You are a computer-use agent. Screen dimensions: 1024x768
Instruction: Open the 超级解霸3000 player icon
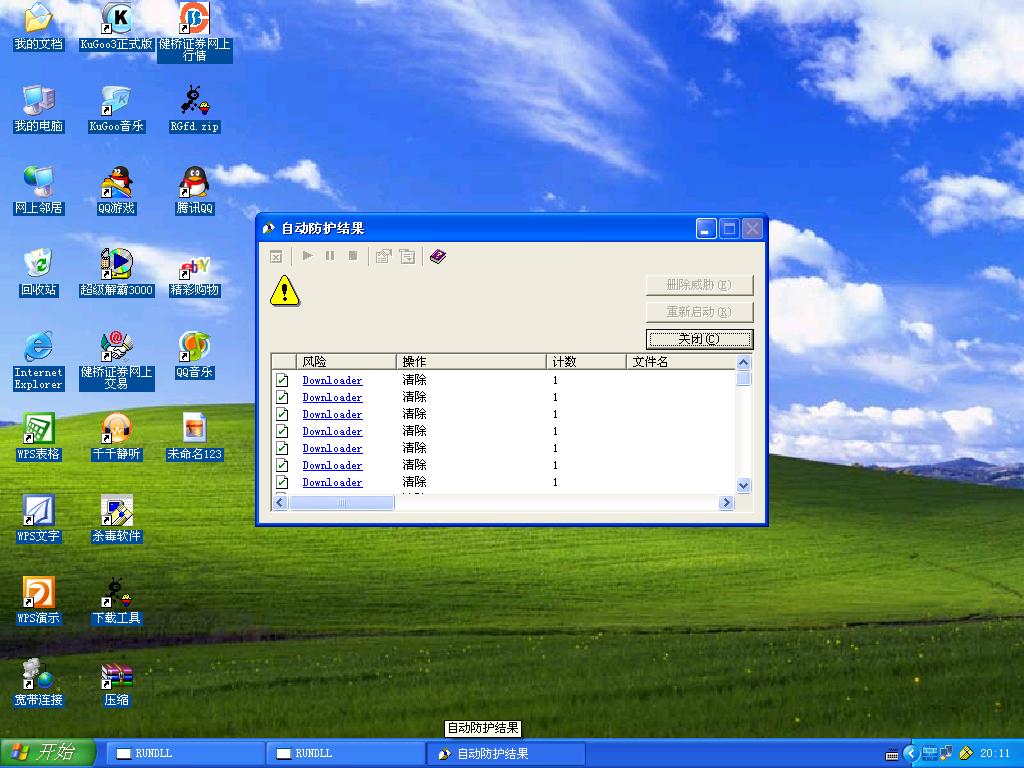tap(116, 264)
